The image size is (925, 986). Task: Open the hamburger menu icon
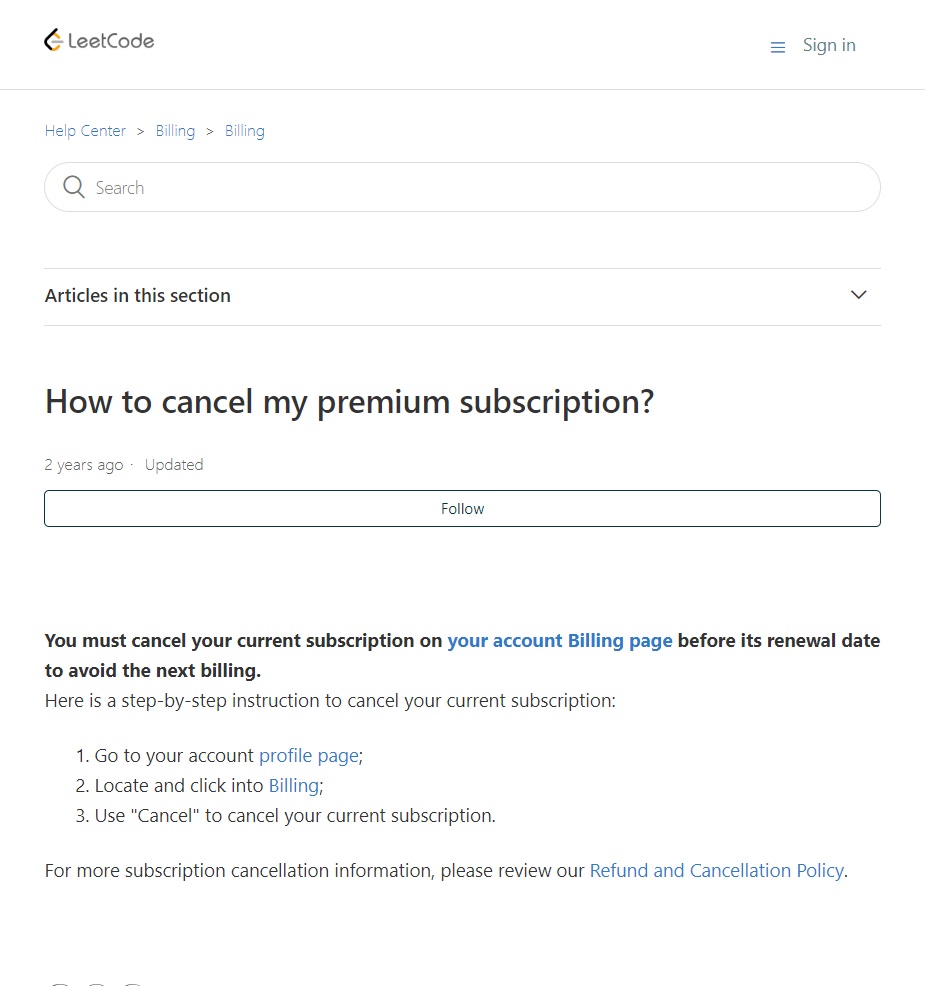click(x=778, y=47)
